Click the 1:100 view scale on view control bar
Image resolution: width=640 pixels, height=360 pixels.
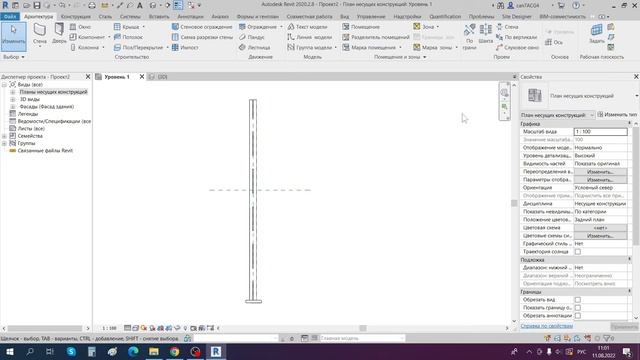[x=109, y=328]
